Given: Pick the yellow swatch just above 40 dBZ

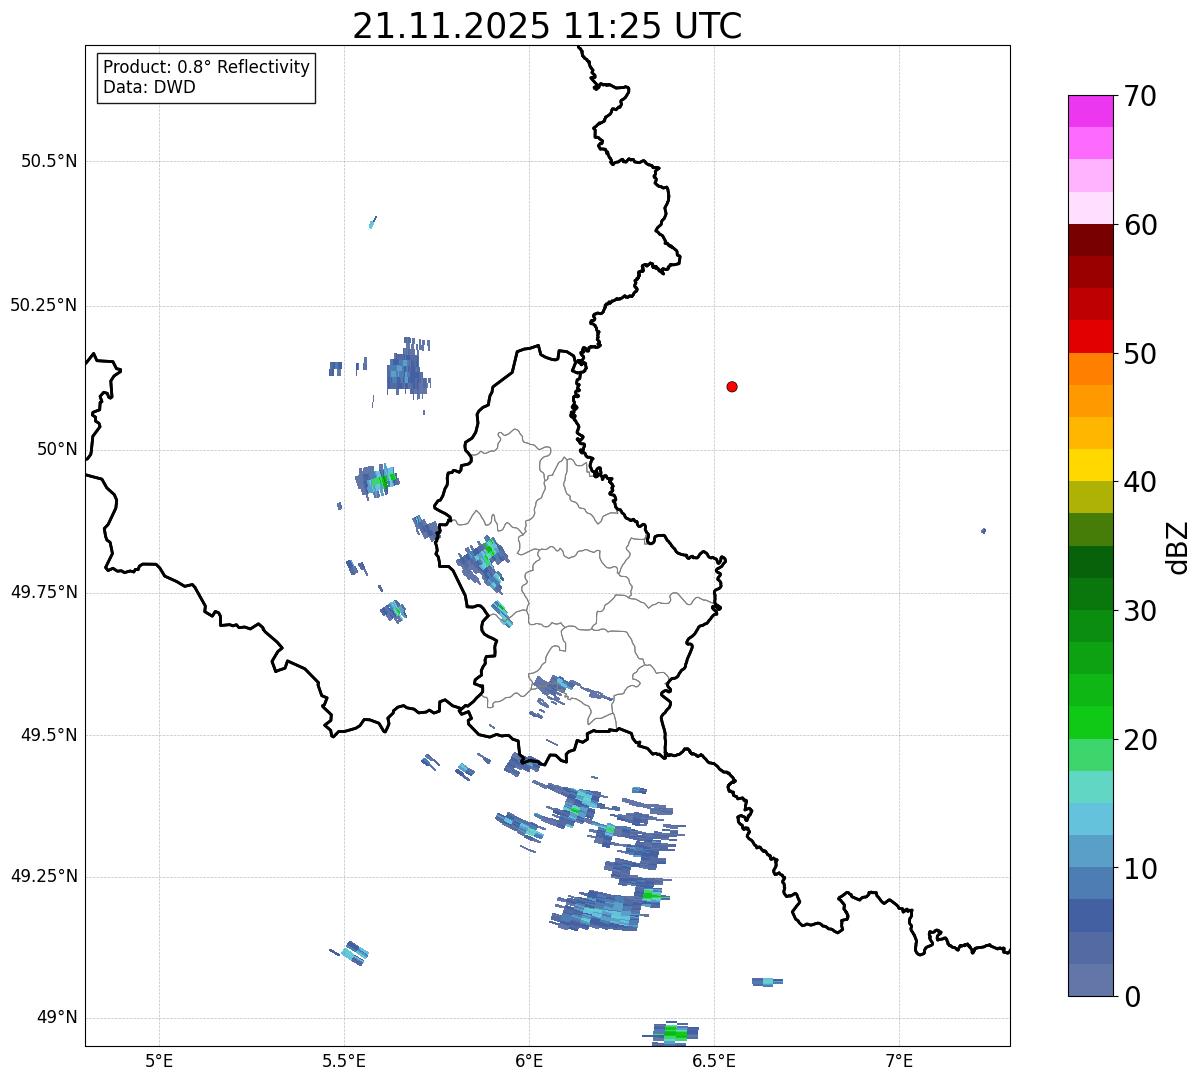Looking at the screenshot, I should (1090, 465).
